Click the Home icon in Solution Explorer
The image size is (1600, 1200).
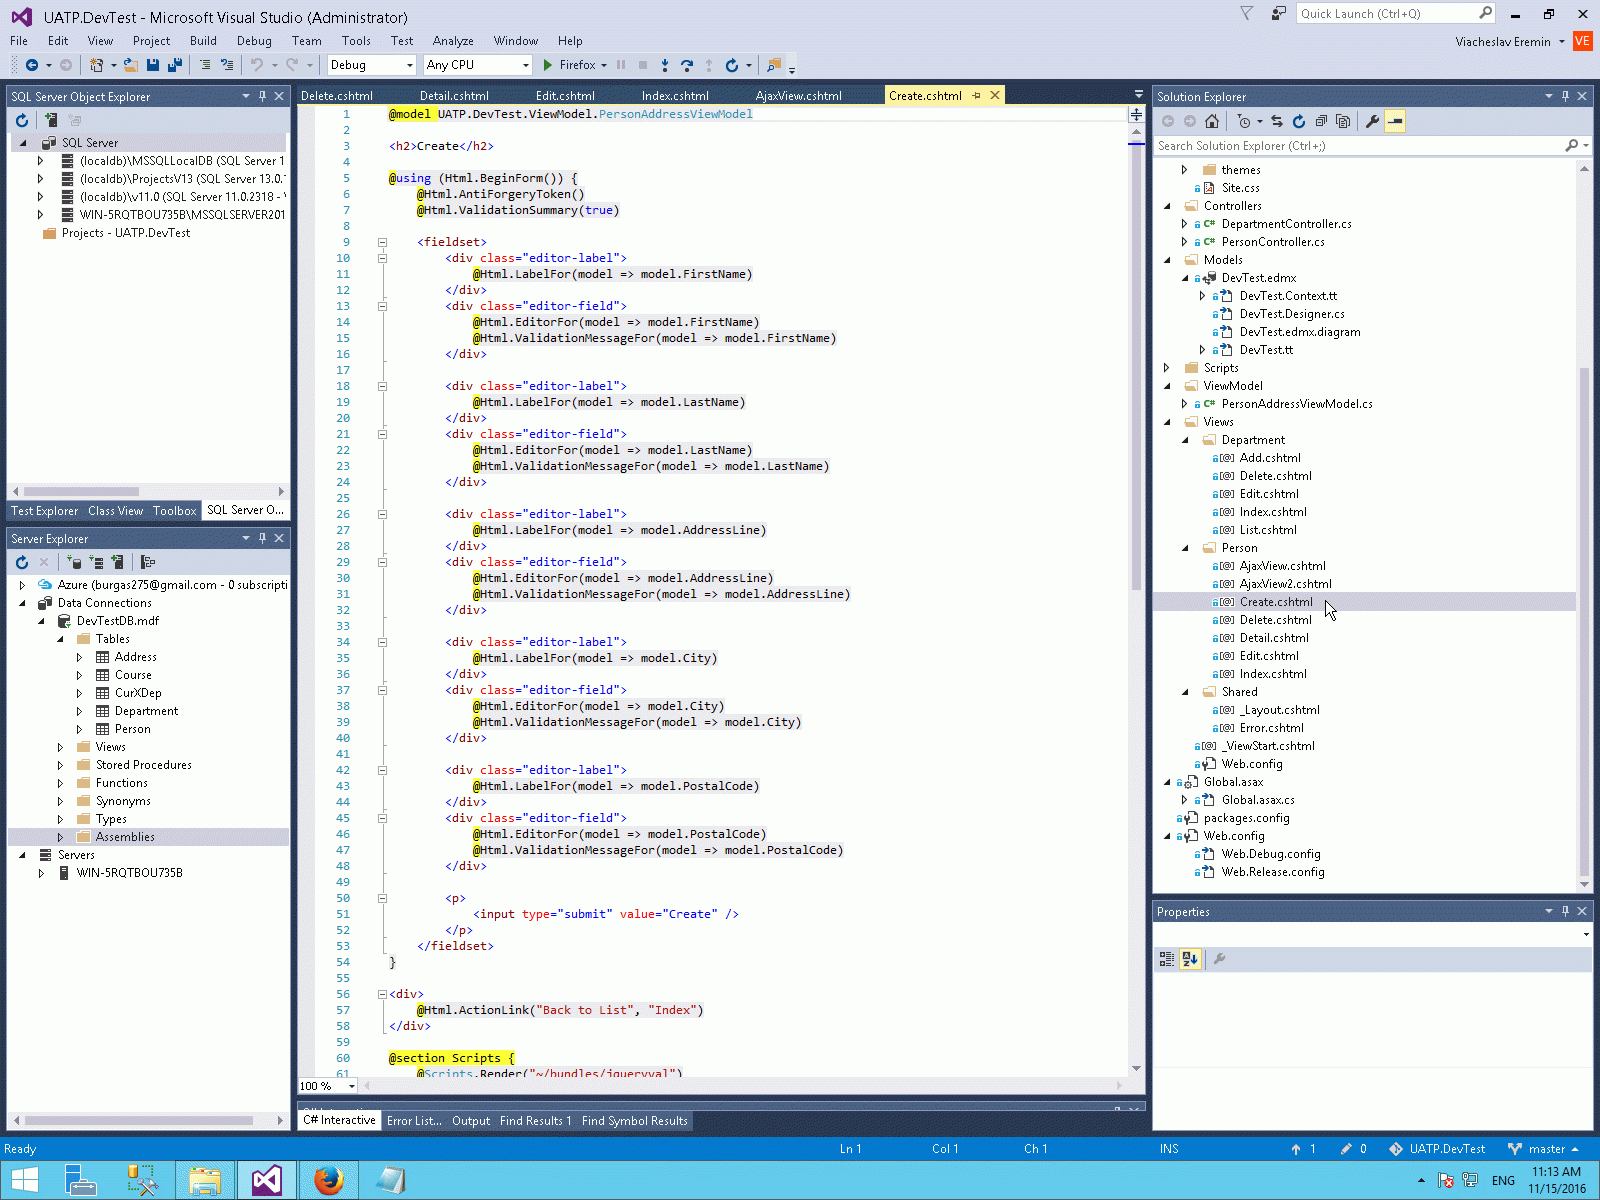point(1212,121)
